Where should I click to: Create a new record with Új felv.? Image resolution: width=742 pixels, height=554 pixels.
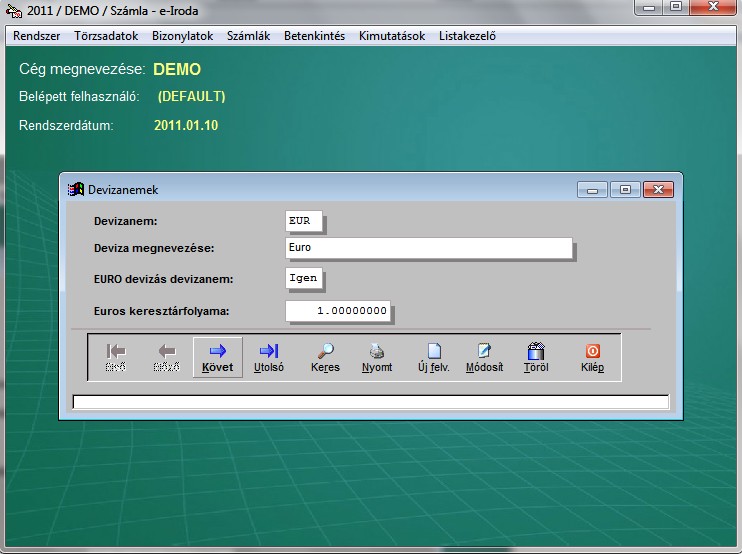(x=433, y=357)
